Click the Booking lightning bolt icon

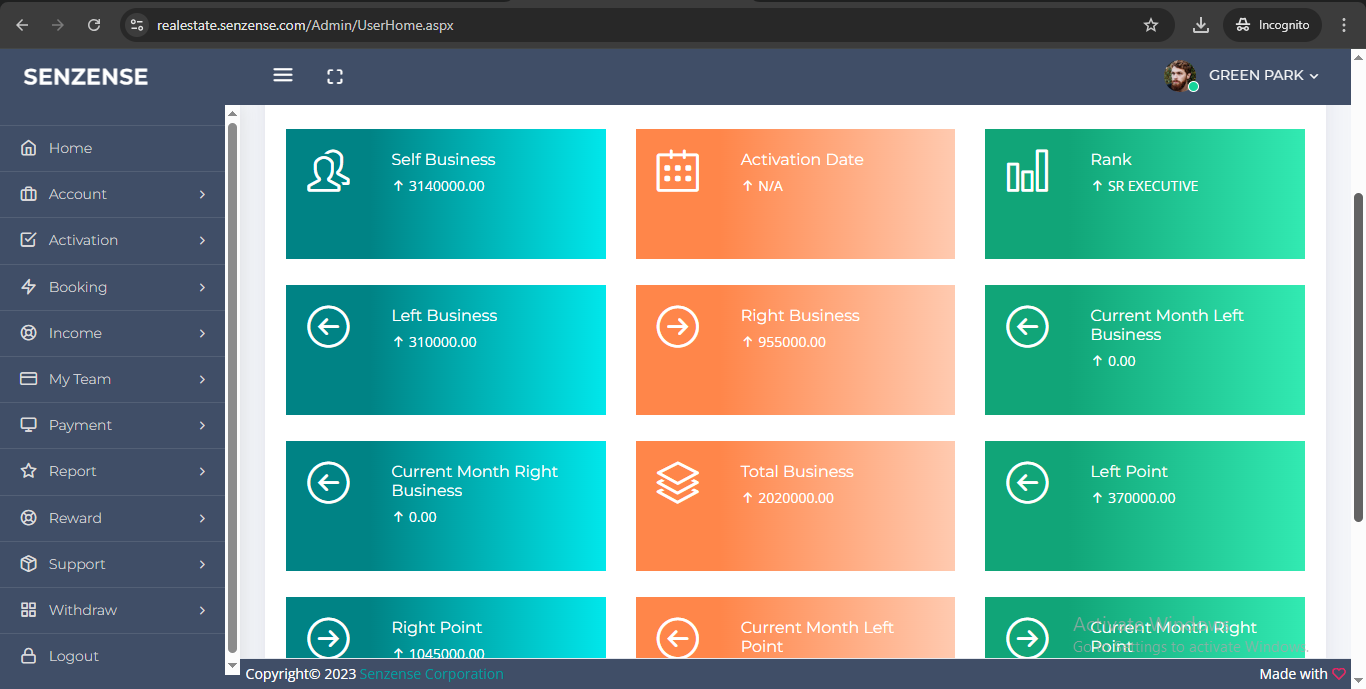(29, 287)
